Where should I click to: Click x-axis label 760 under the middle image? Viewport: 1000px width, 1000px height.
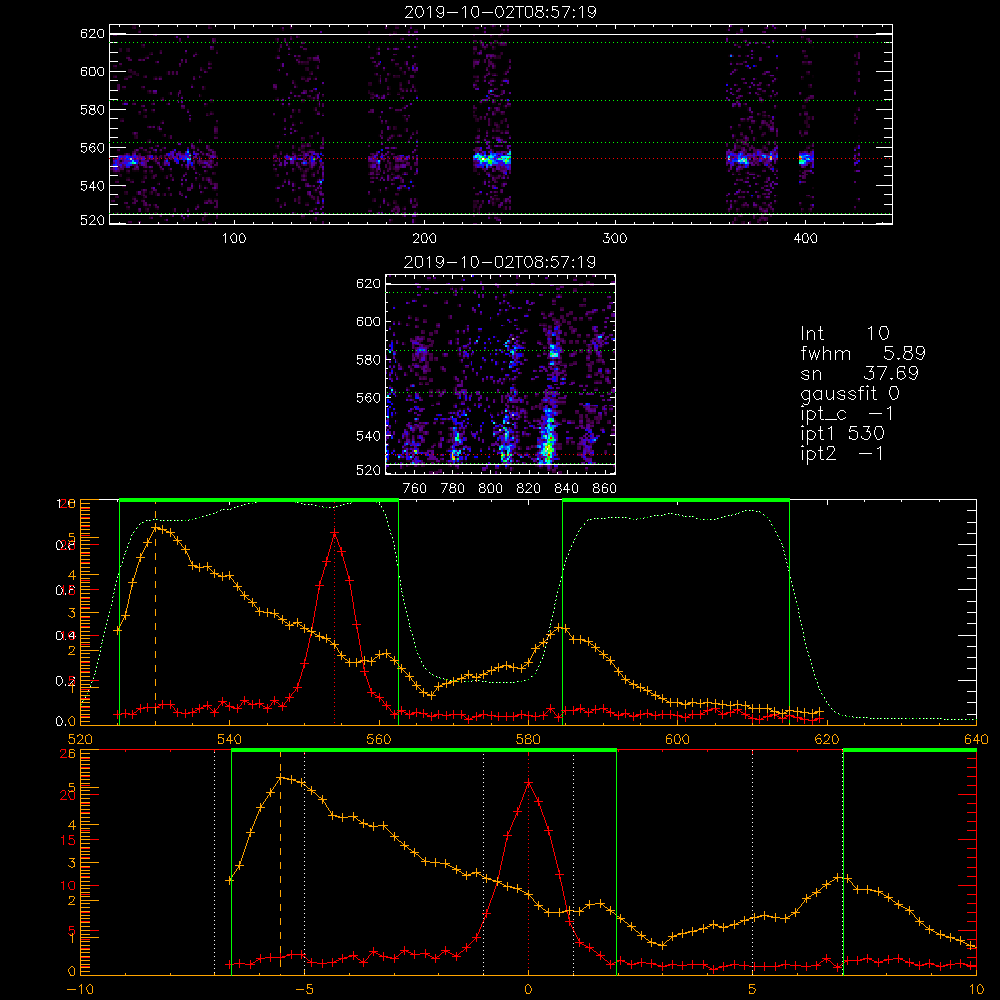[x=415, y=489]
